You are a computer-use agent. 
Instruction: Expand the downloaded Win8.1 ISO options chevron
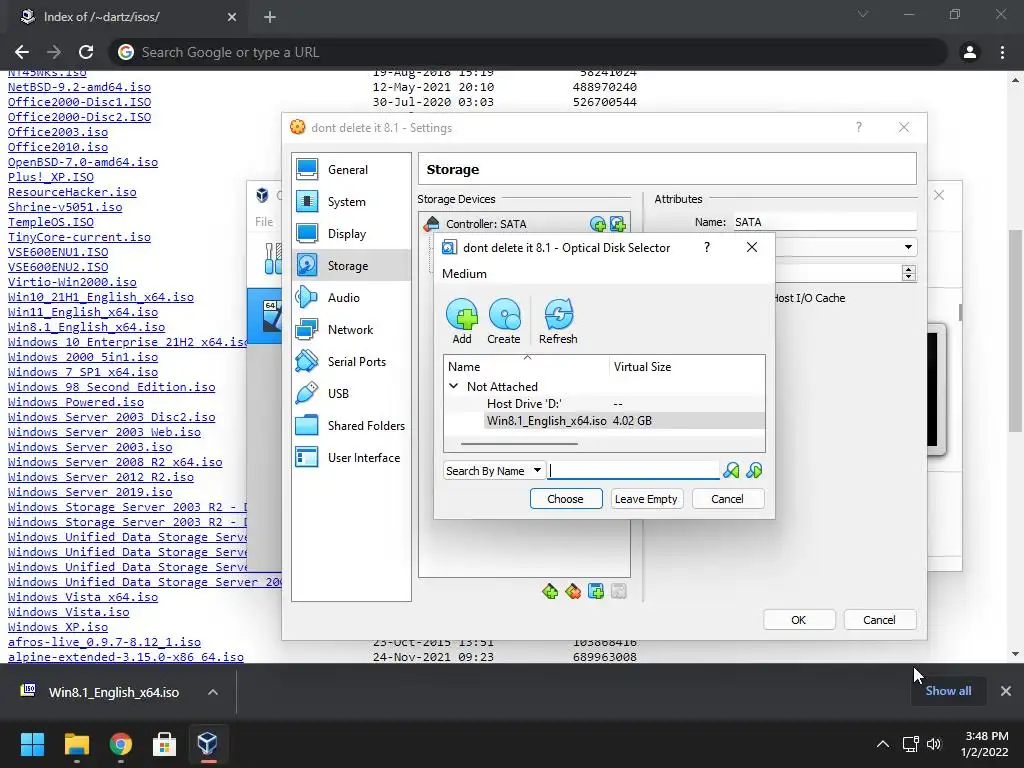(x=213, y=692)
